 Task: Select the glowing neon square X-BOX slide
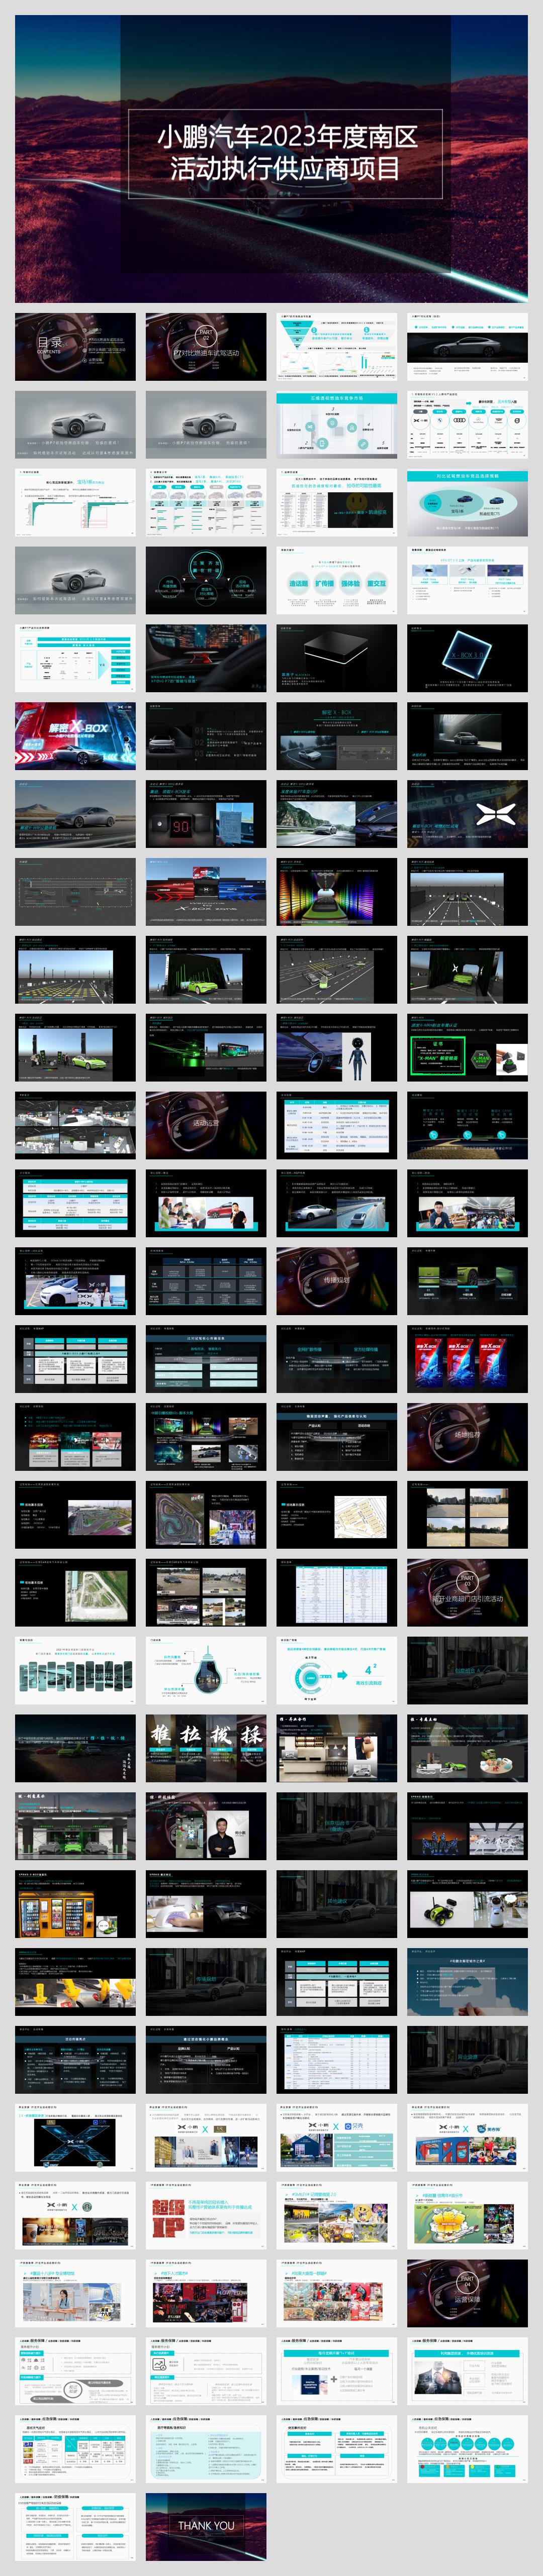(467, 657)
